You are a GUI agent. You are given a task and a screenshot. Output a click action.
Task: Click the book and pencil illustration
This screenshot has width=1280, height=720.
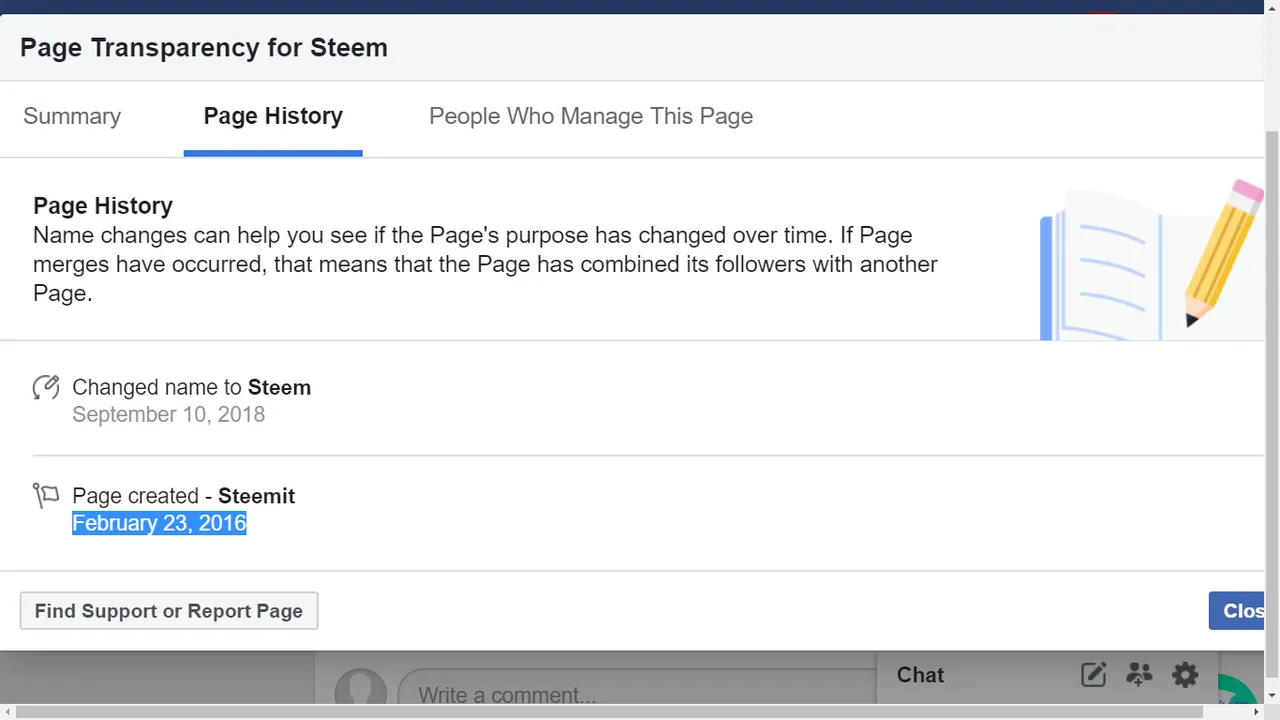click(1152, 260)
